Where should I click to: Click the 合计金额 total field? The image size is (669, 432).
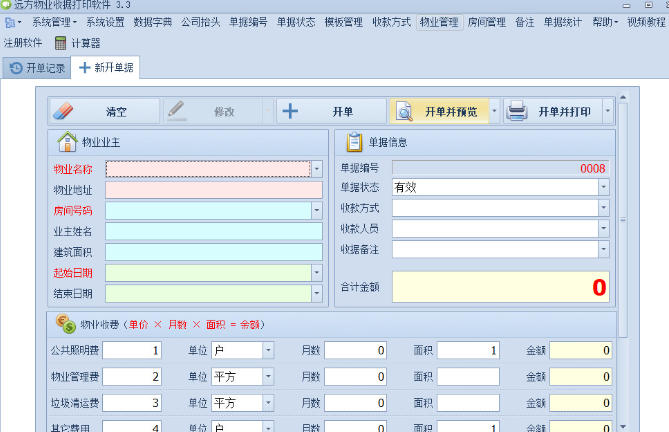click(500, 287)
